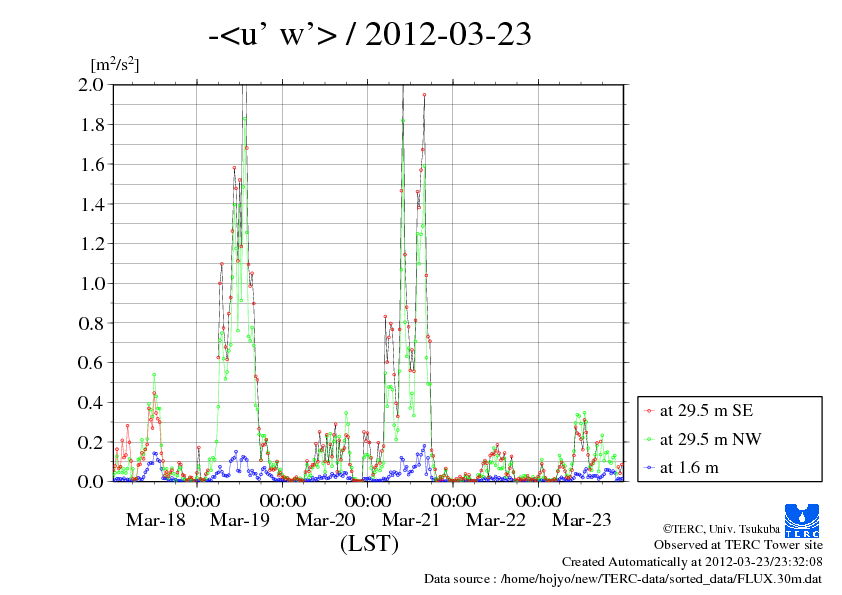This screenshot has height=595, width=842.
Task: Click the red marker in the SE legend
Action: [x=649, y=411]
